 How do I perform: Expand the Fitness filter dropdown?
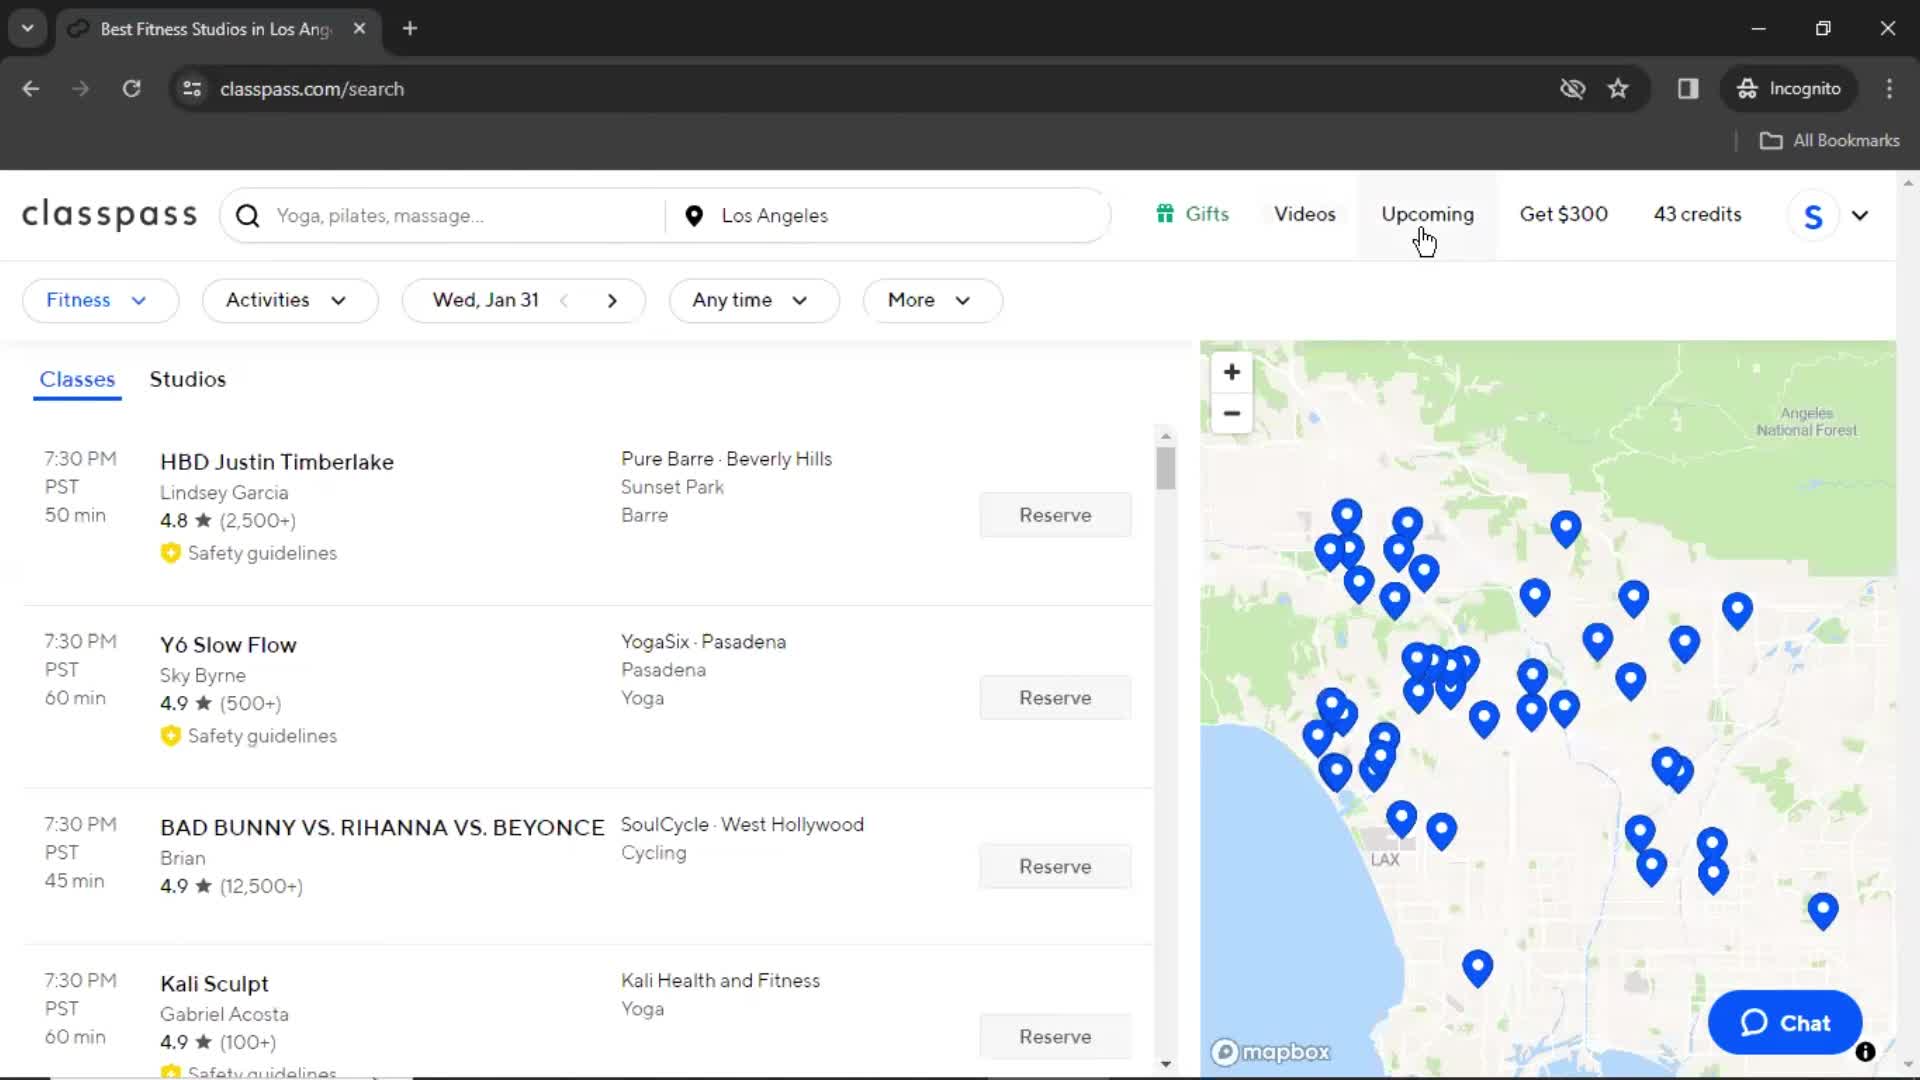click(100, 301)
